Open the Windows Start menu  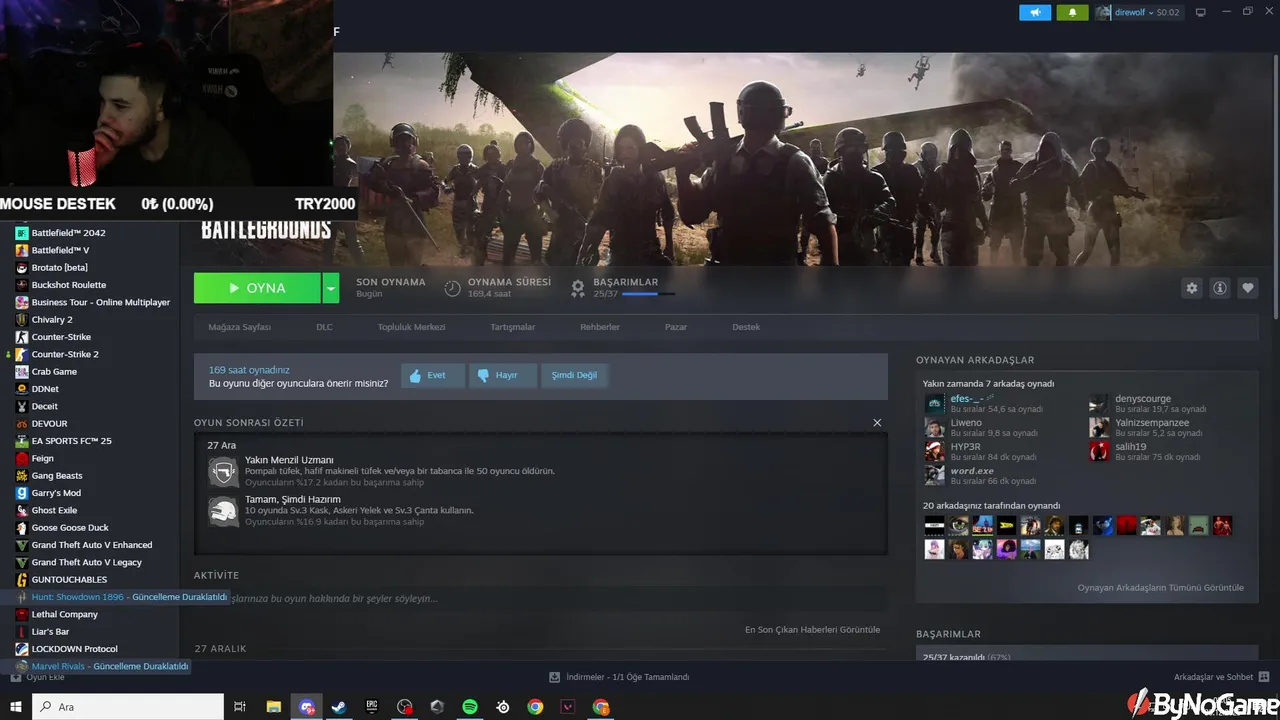point(15,707)
